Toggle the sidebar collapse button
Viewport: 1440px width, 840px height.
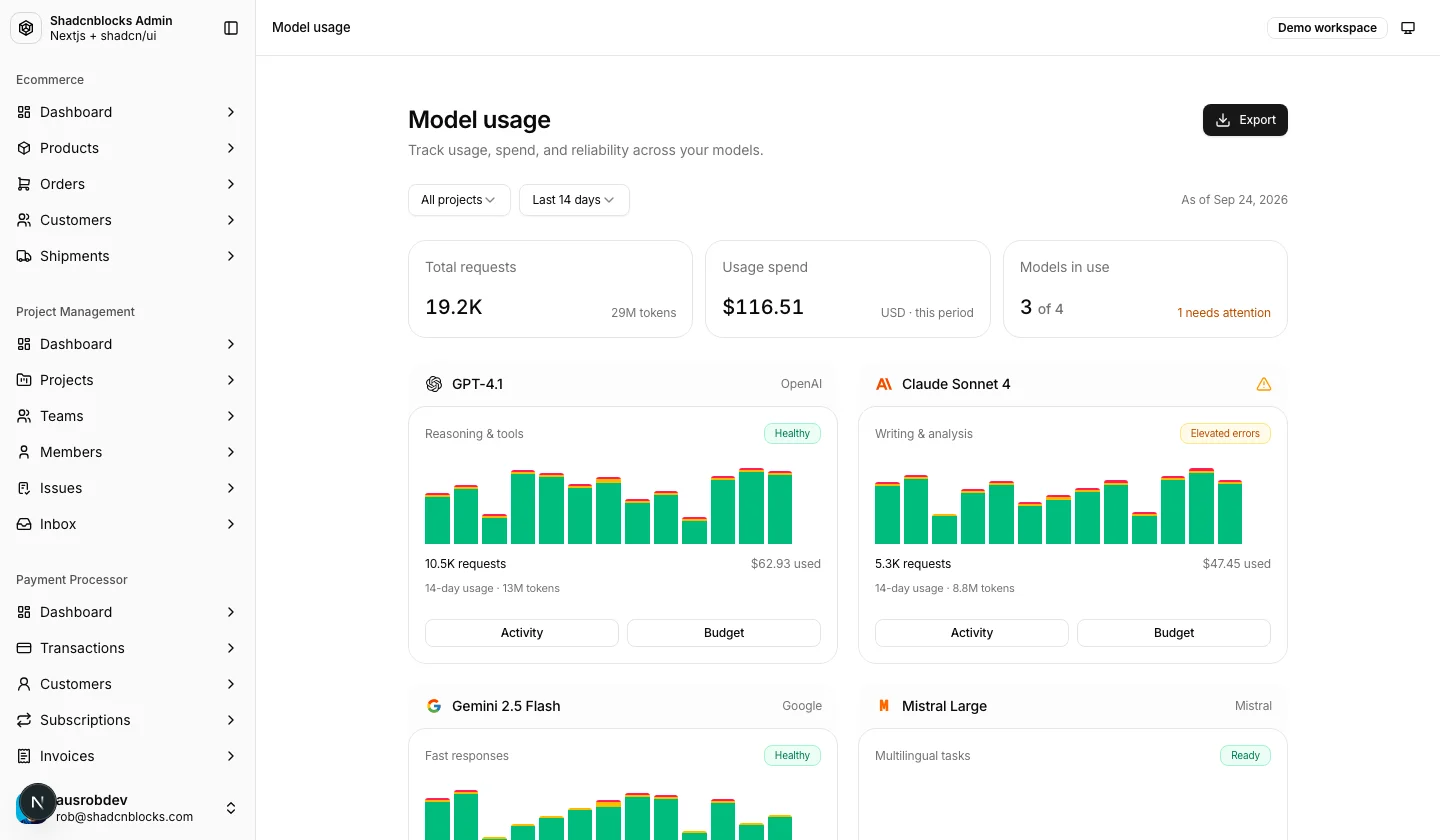tap(231, 28)
